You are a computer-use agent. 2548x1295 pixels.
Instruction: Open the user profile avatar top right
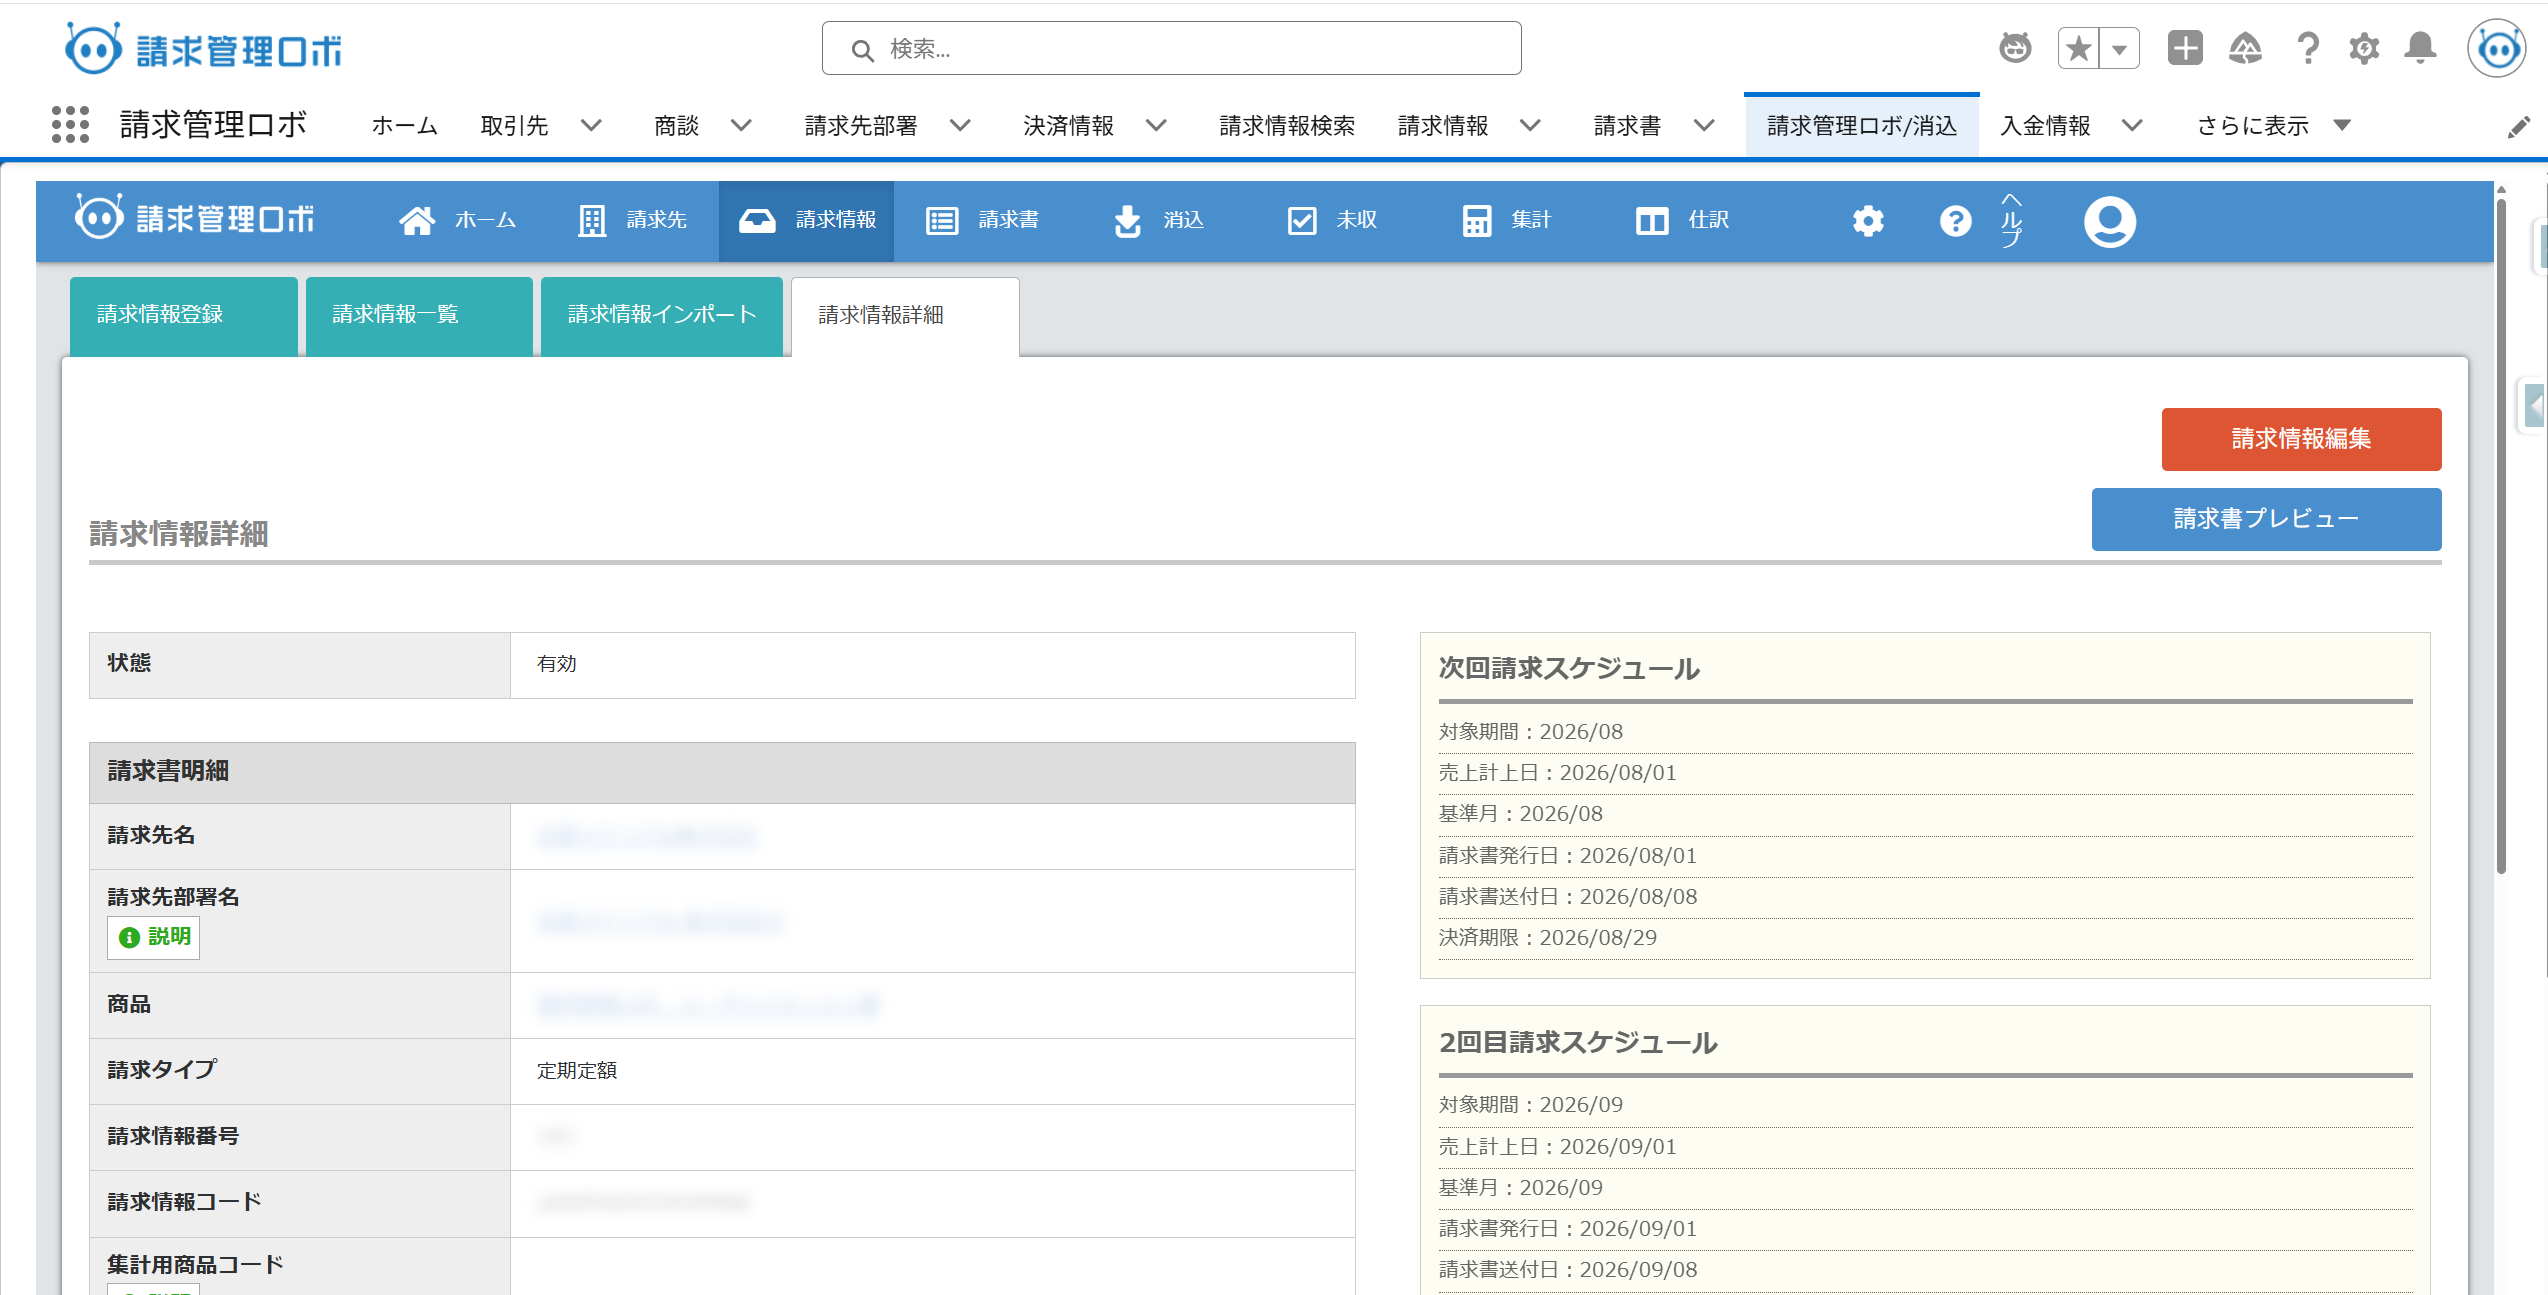click(2497, 48)
